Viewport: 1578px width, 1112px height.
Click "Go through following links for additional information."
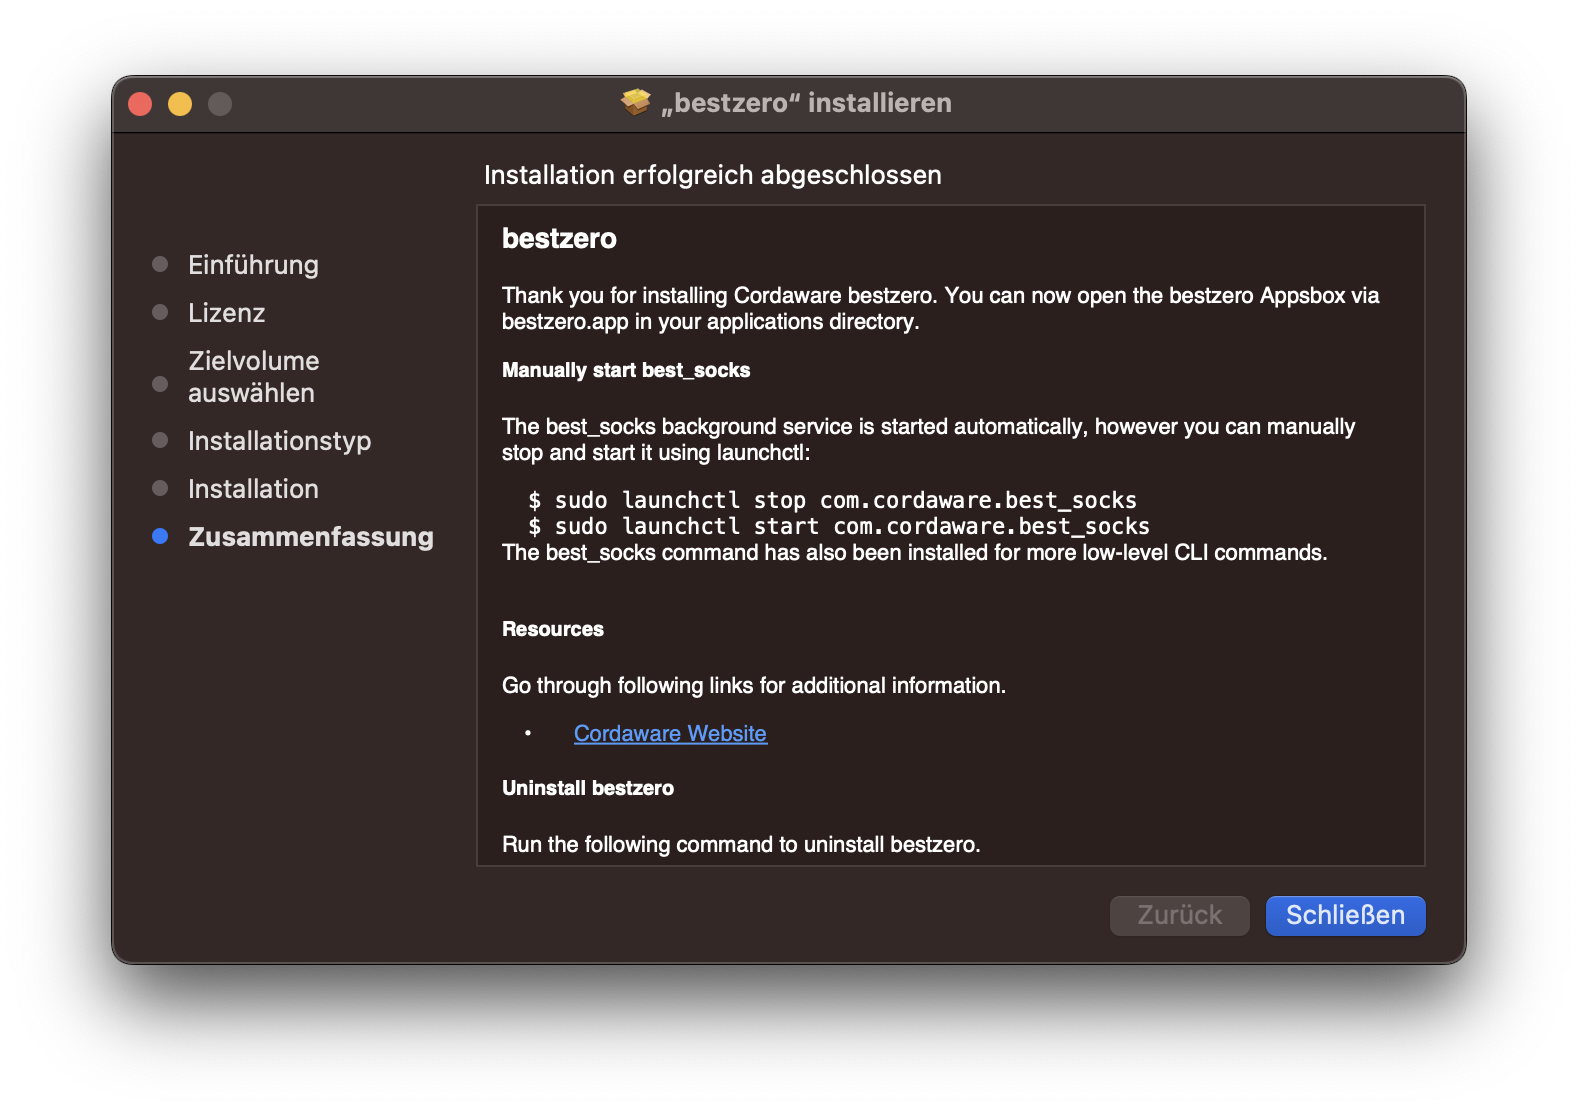click(754, 685)
